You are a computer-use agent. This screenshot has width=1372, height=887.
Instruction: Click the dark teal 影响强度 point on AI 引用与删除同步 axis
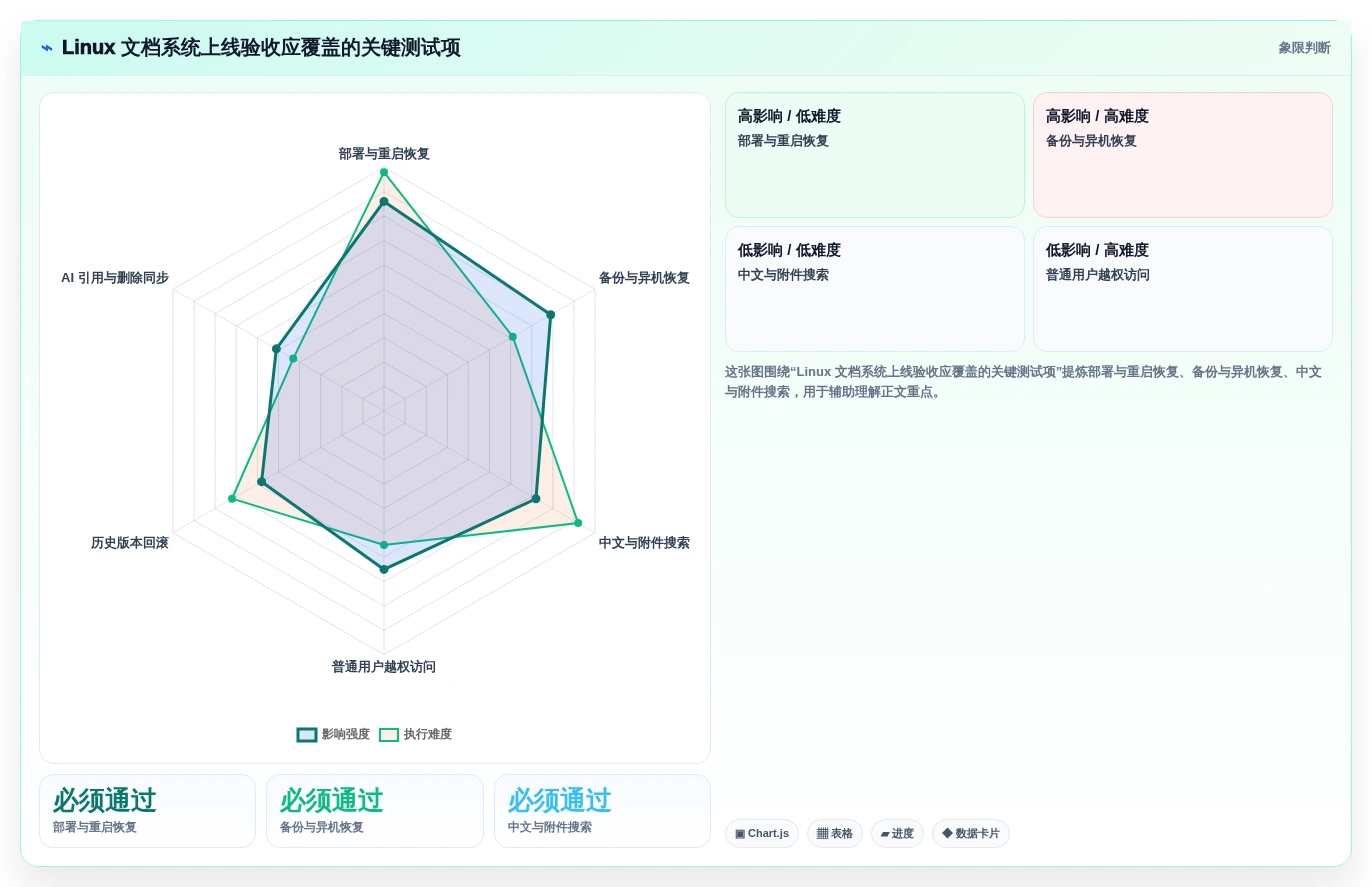[276, 349]
